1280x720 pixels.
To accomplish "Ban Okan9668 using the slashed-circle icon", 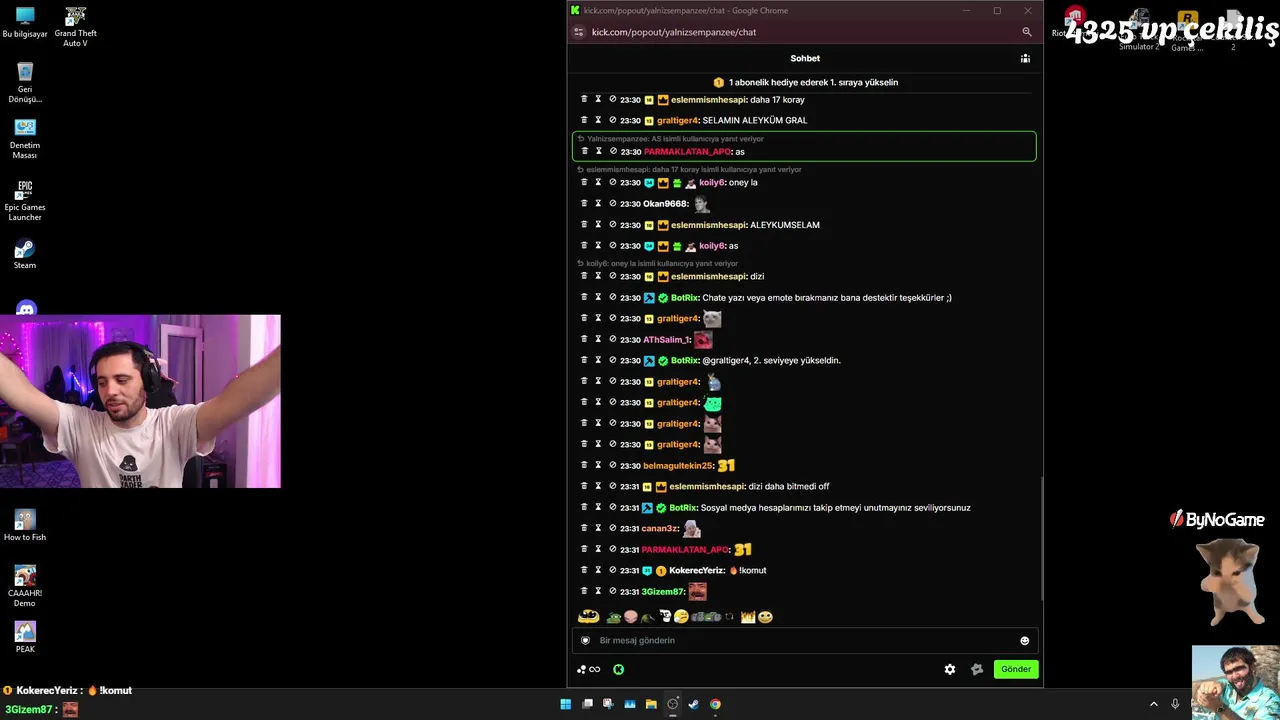I will 612,204.
